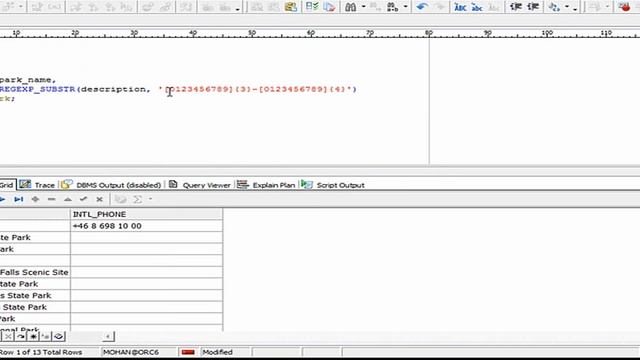Click the park_name text in the SQL editor

coord(26,80)
